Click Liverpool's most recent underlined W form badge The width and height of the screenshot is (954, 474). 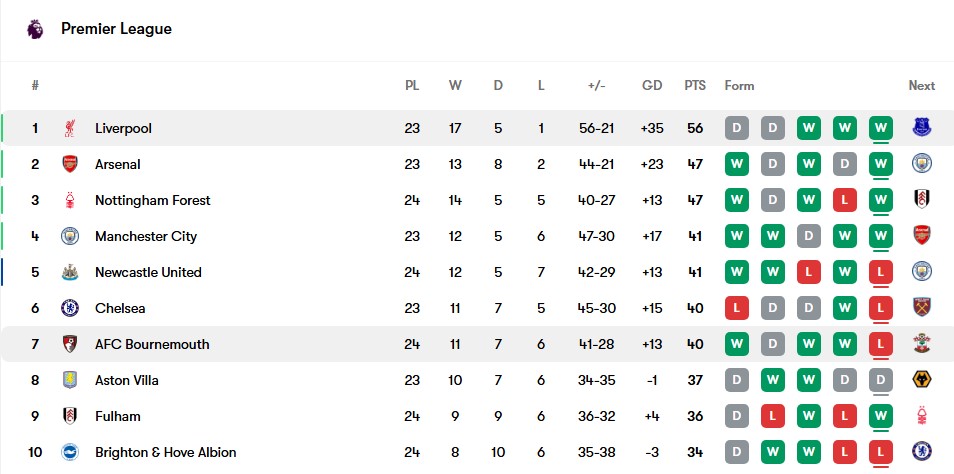tap(881, 128)
